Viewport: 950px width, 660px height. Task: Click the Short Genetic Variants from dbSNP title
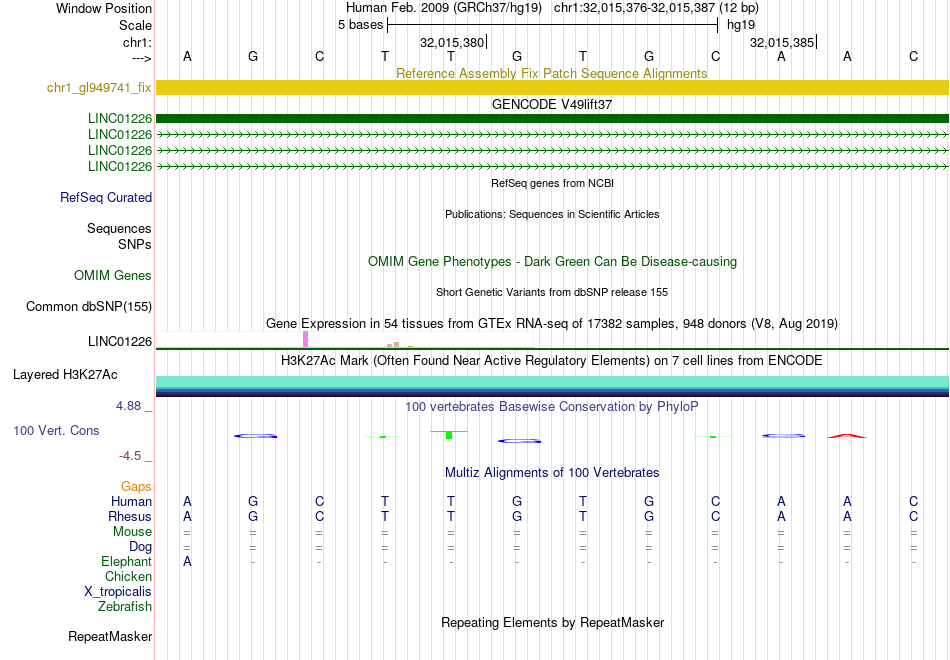coord(552,292)
